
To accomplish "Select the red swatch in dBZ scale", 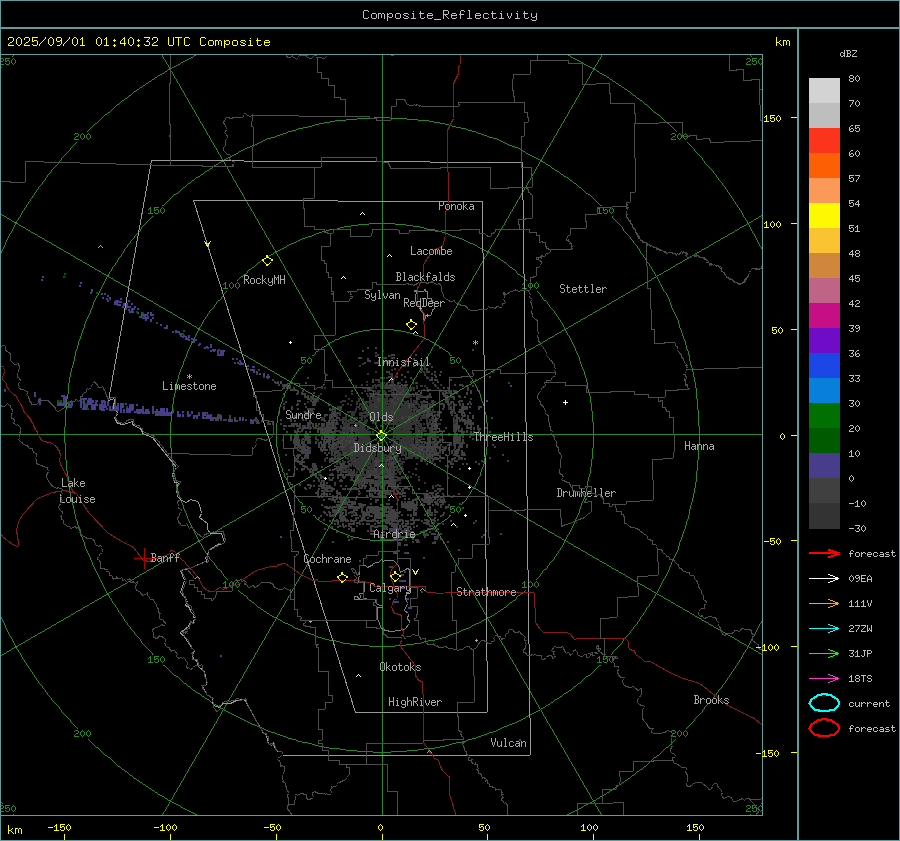I will 824,141.
